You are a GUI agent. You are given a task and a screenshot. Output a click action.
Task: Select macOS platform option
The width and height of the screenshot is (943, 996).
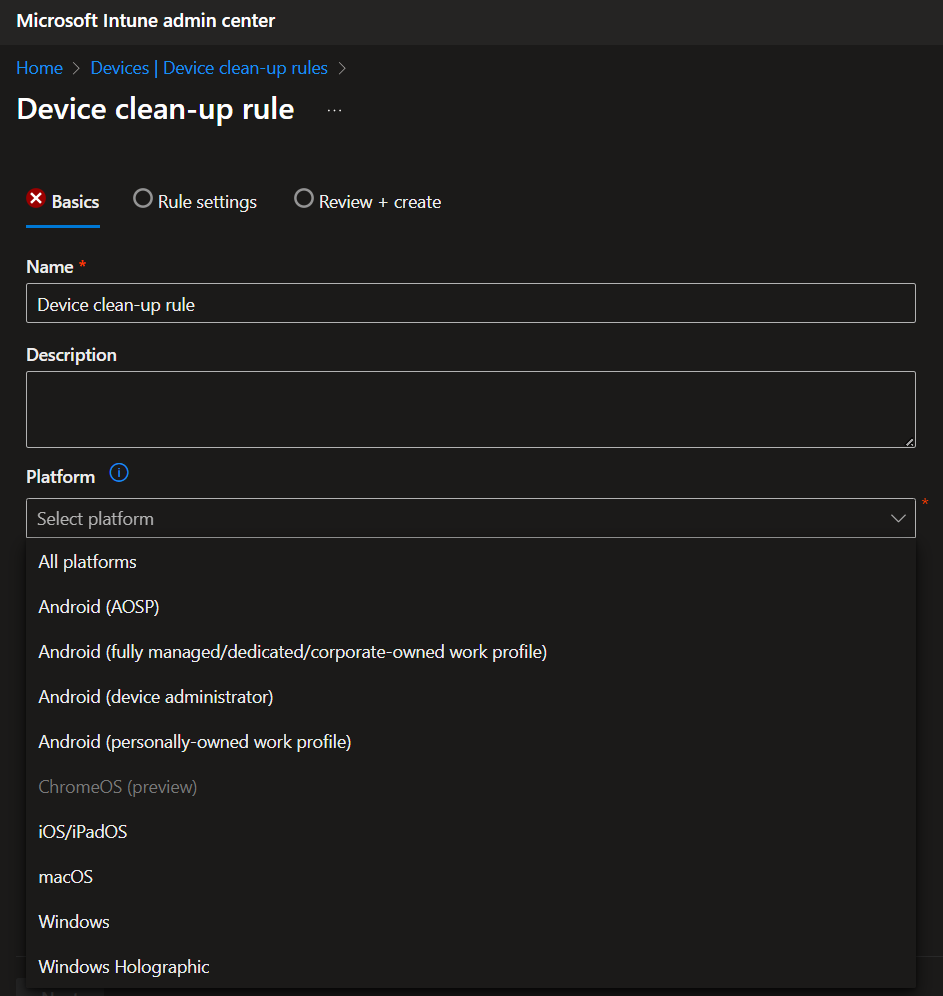click(471, 877)
